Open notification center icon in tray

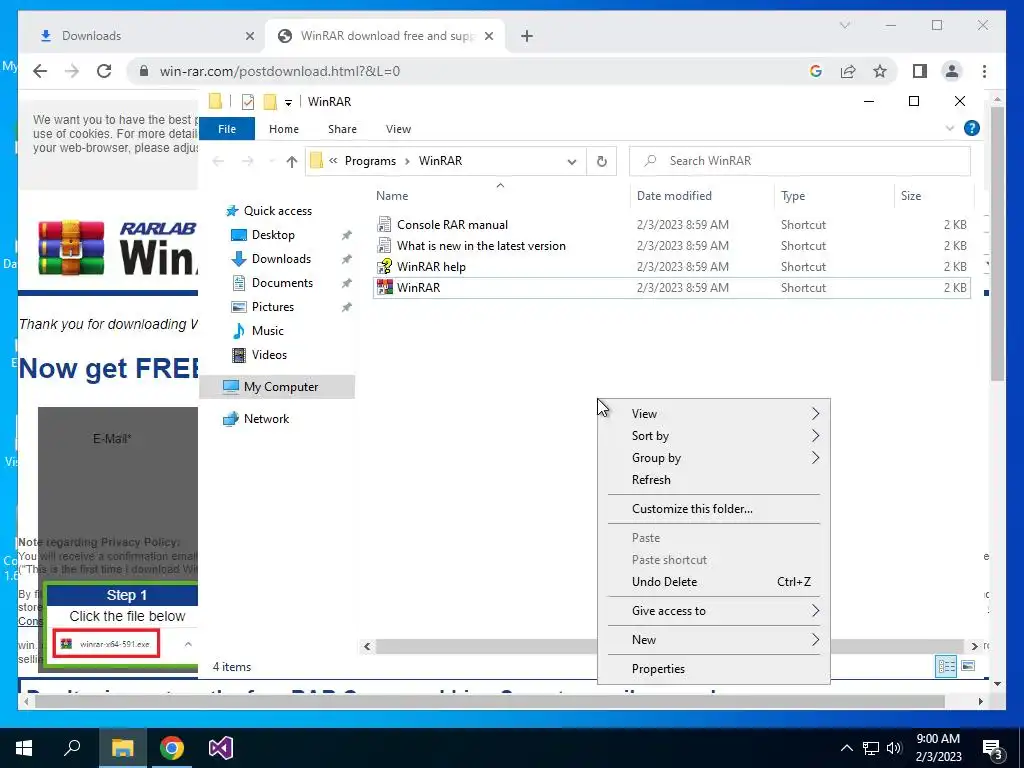point(993,748)
